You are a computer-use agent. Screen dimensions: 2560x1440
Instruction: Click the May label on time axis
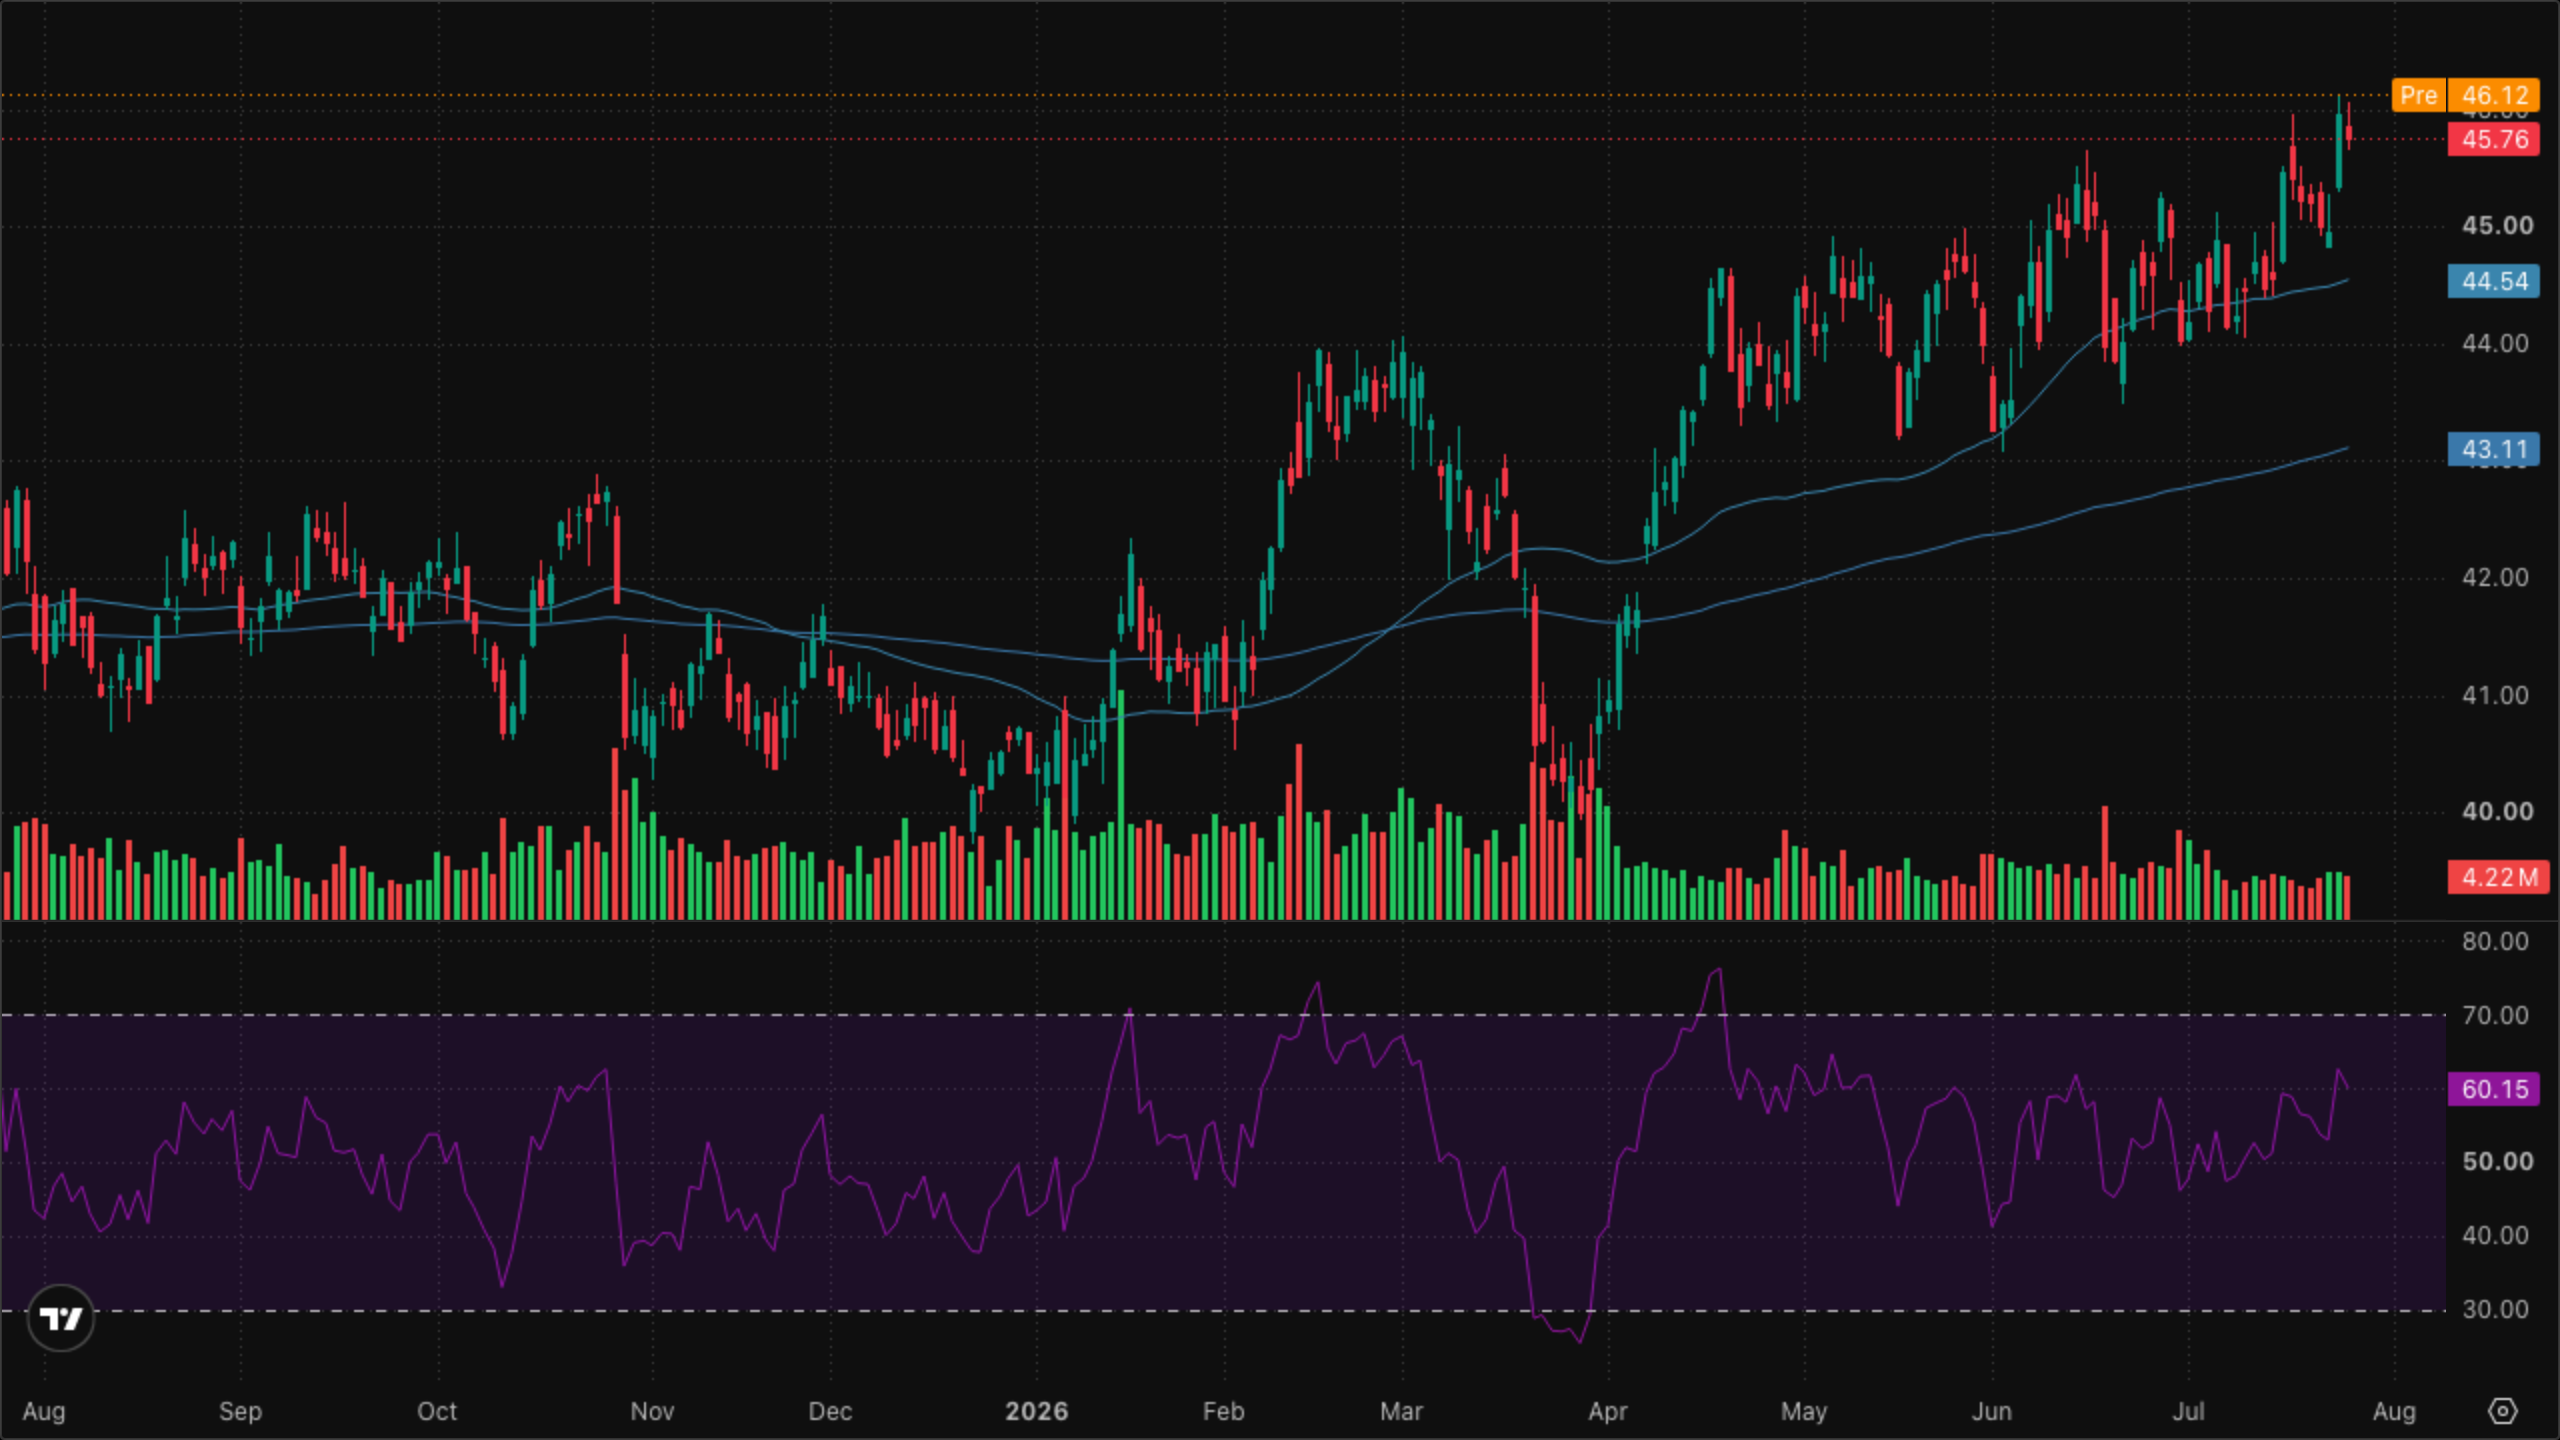tap(1804, 1412)
